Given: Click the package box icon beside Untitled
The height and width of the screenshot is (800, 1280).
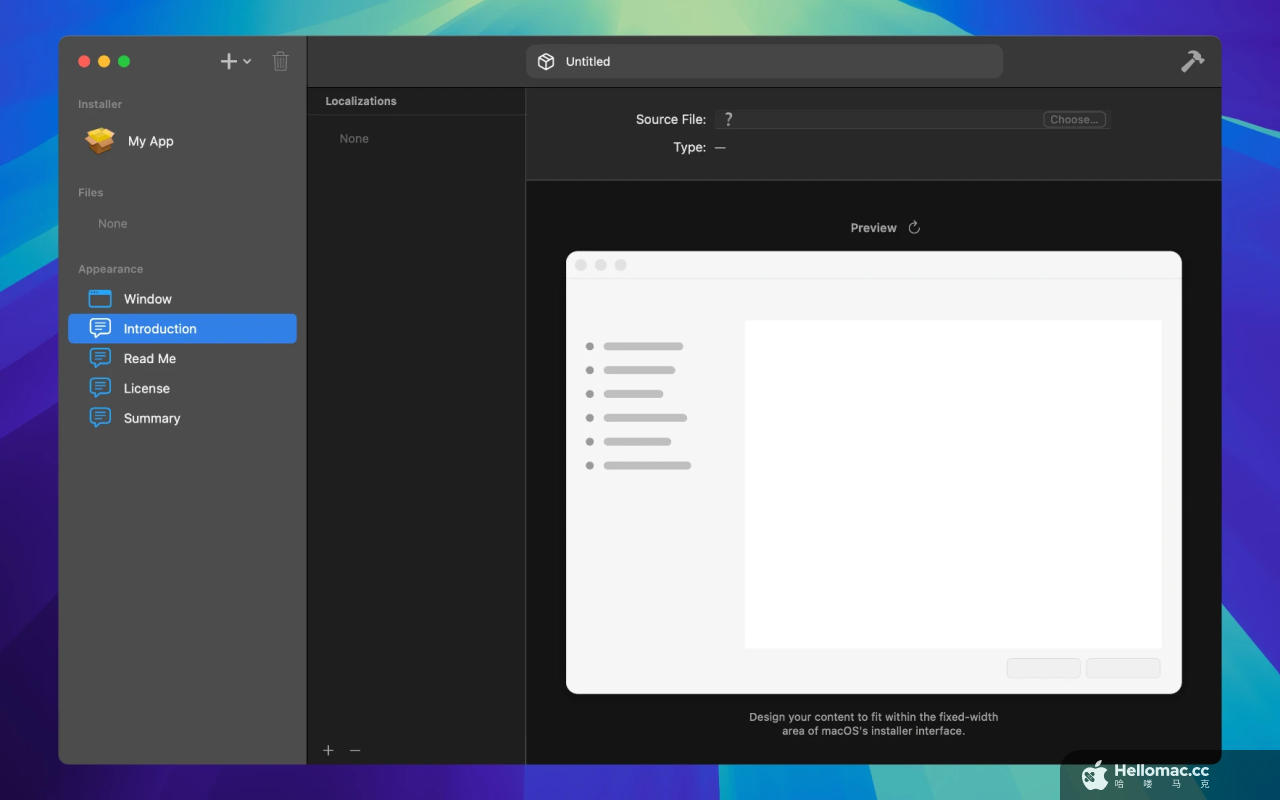Looking at the screenshot, I should pyautogui.click(x=546, y=61).
